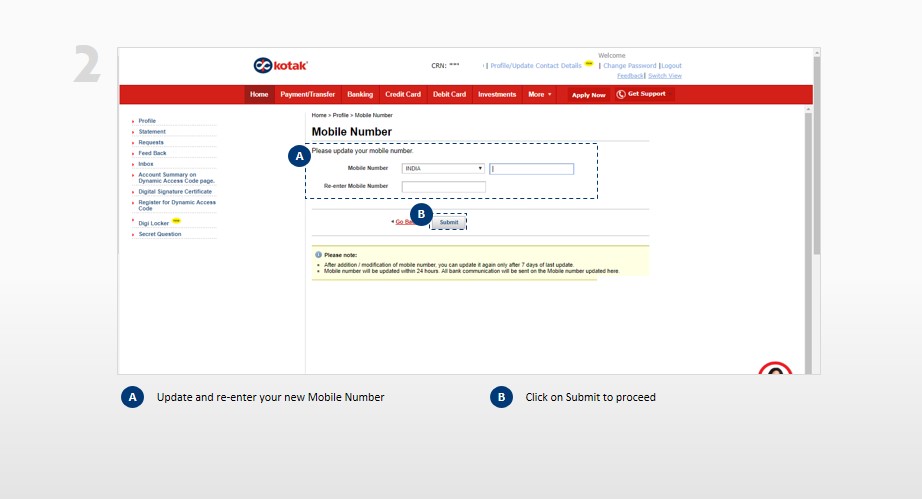This screenshot has width=922, height=499.
Task: Click the Apply Now button
Action: (x=589, y=95)
